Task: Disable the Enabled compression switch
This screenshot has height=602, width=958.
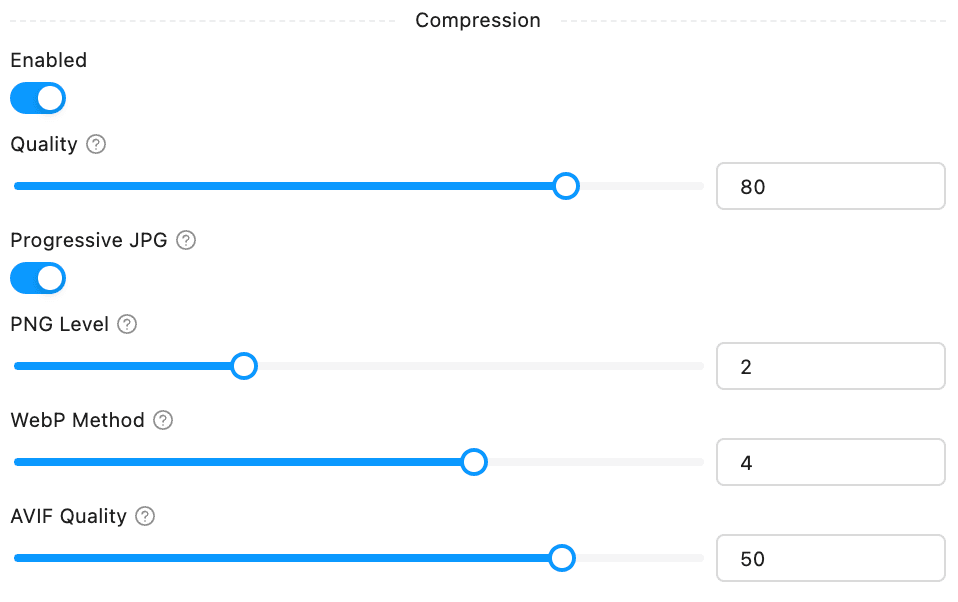Action: (38, 98)
